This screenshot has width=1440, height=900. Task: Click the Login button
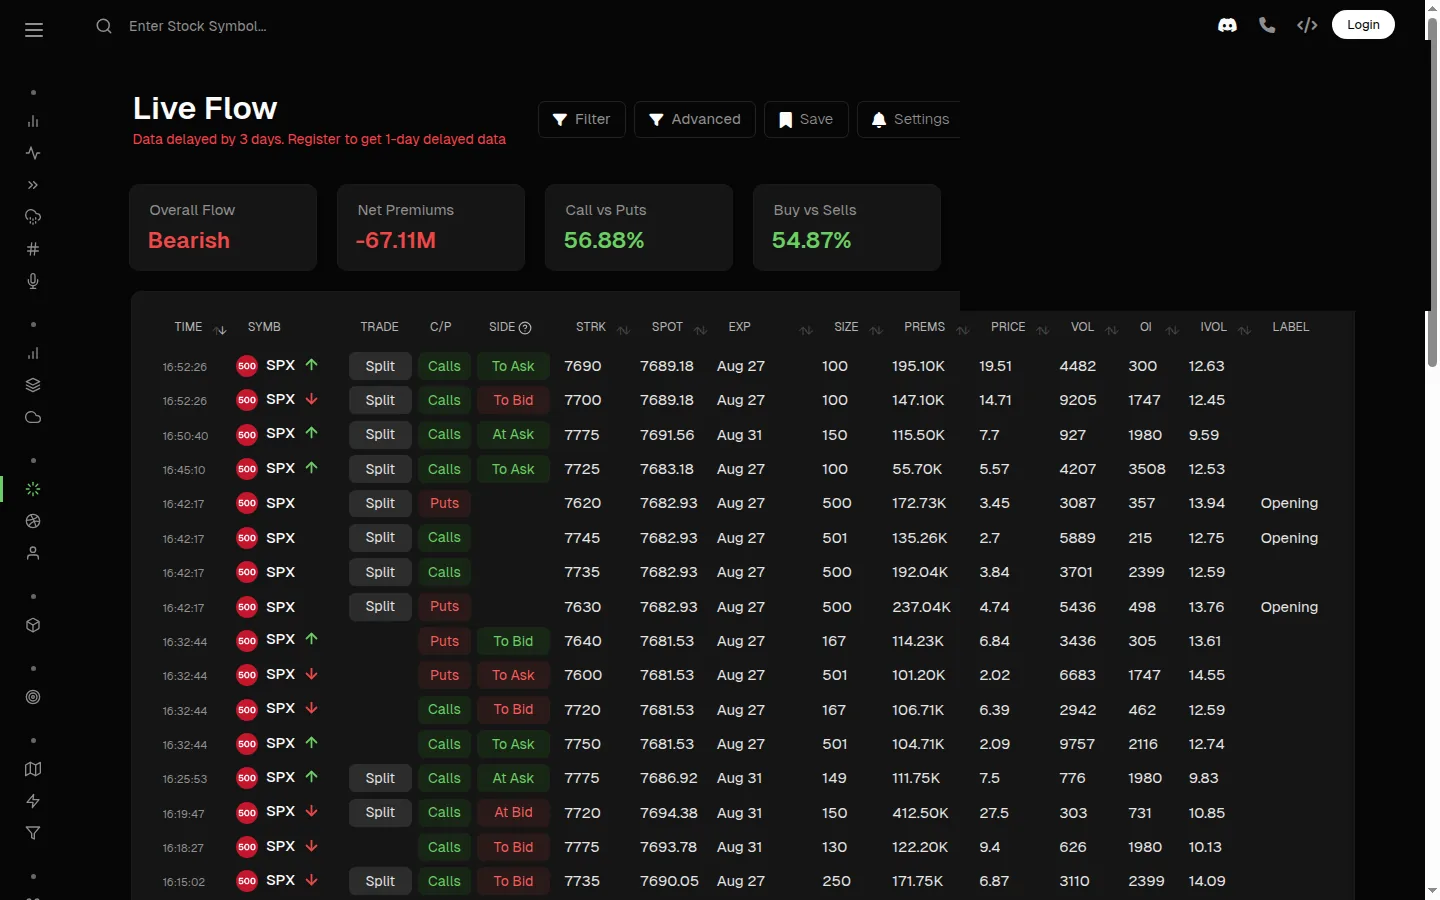tap(1363, 25)
